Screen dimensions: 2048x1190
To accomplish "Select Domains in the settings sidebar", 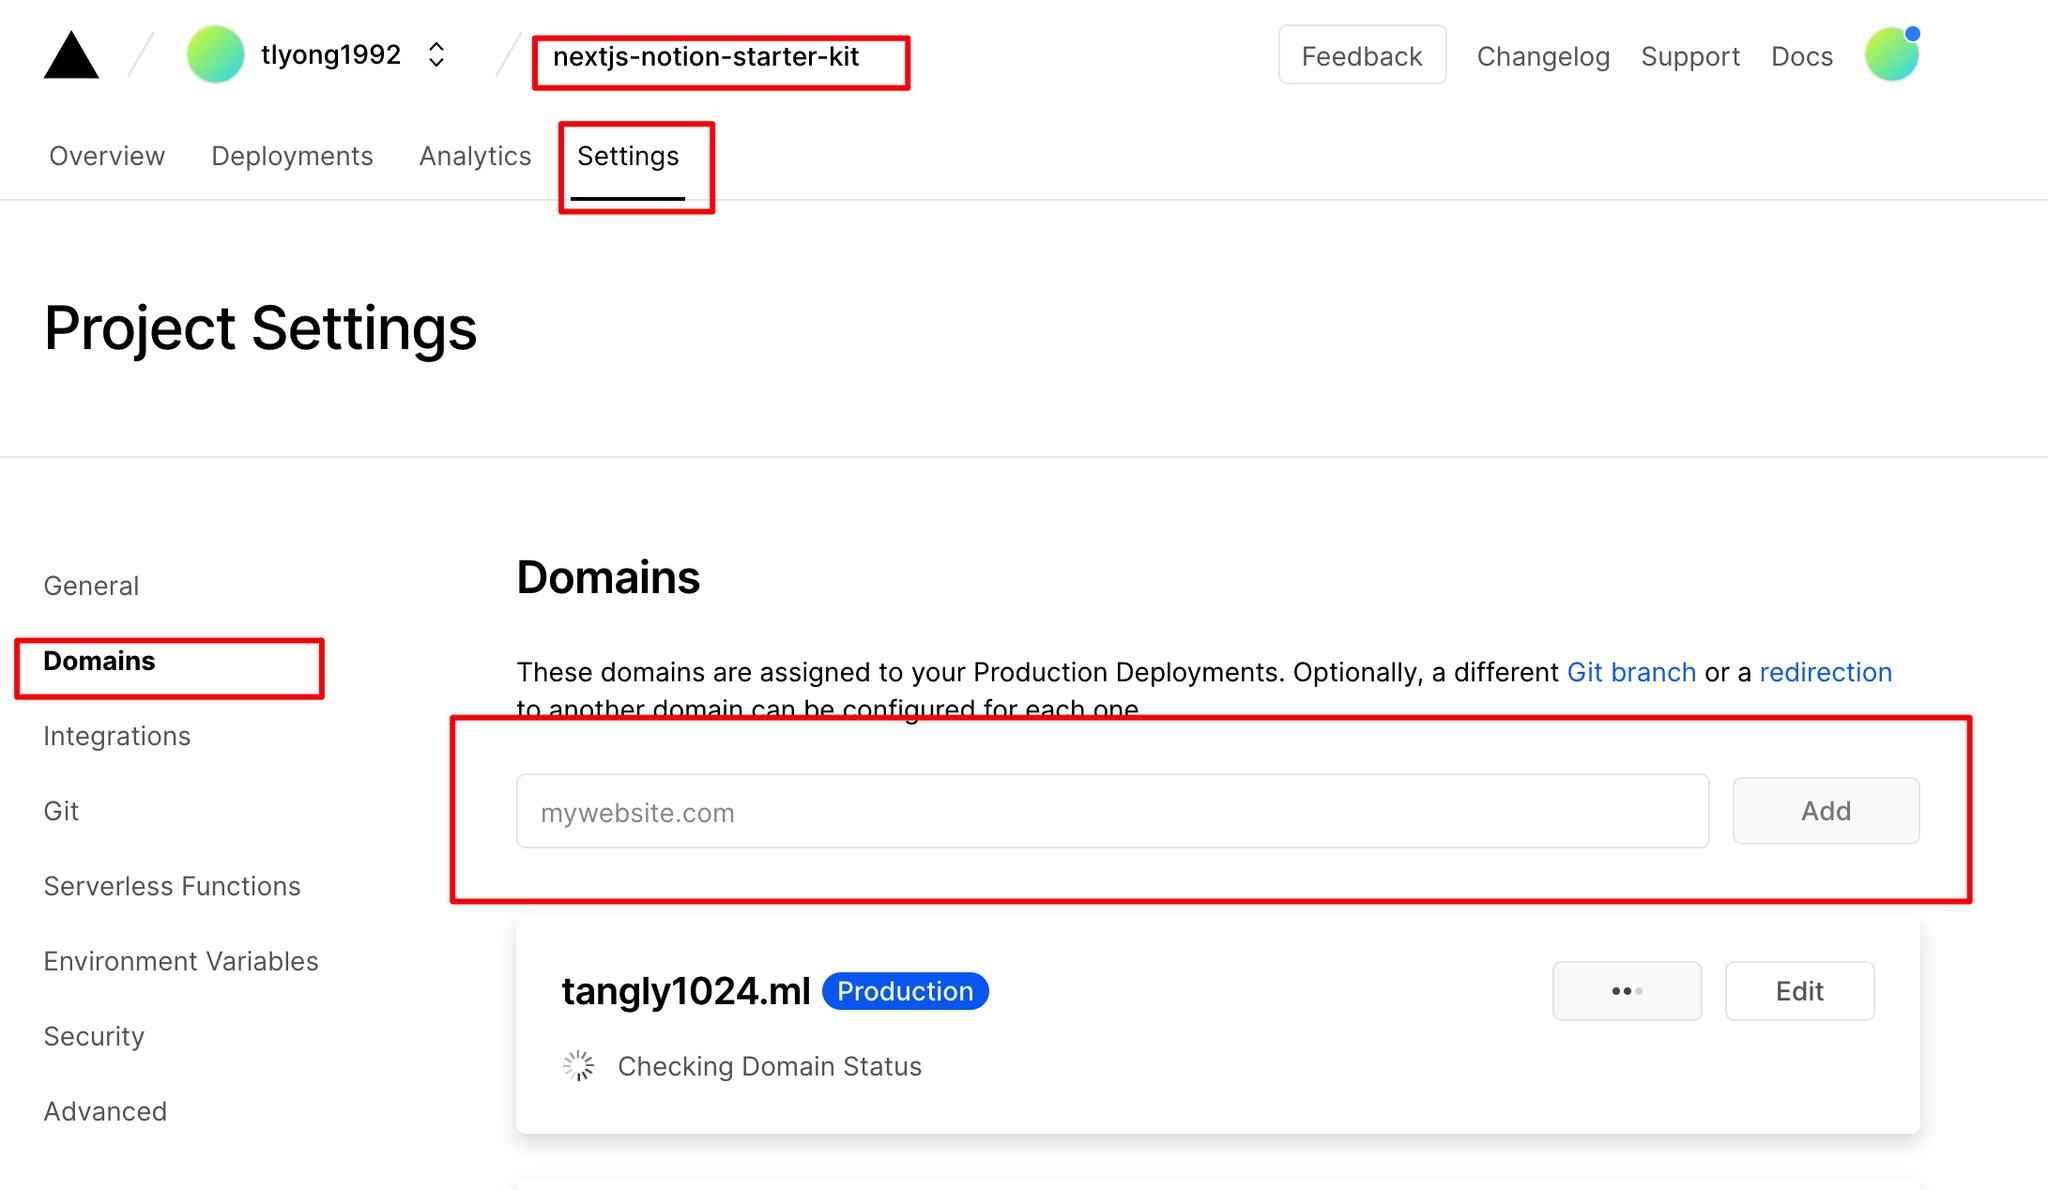I will click(99, 661).
